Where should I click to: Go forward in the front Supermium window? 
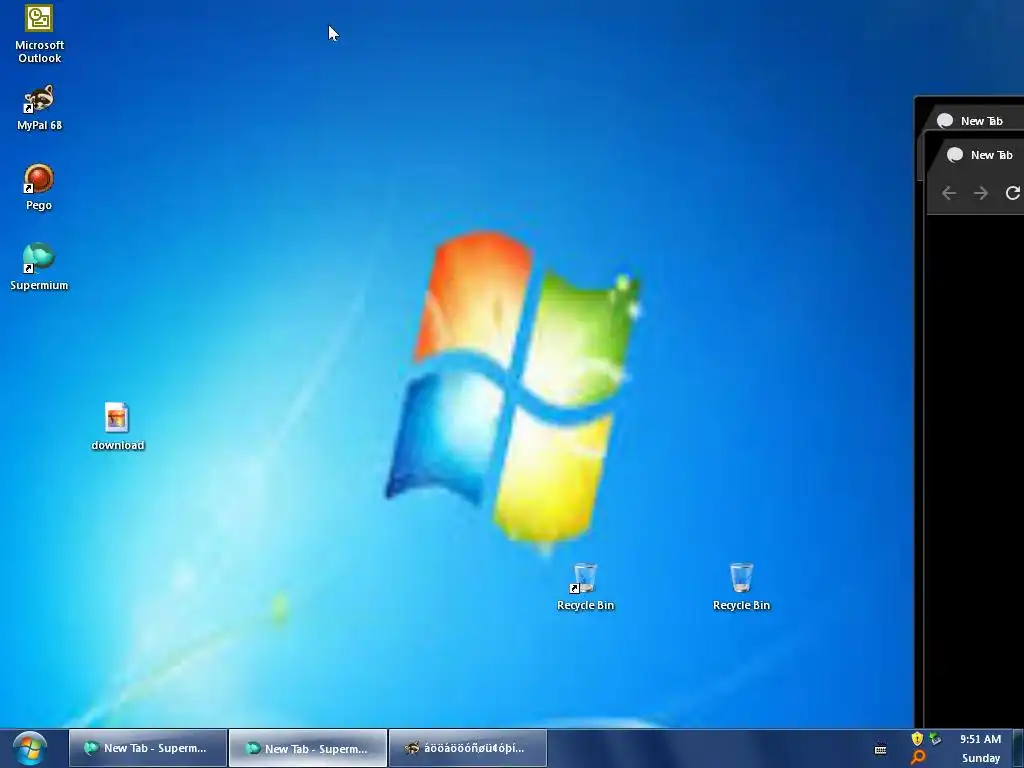click(x=981, y=193)
